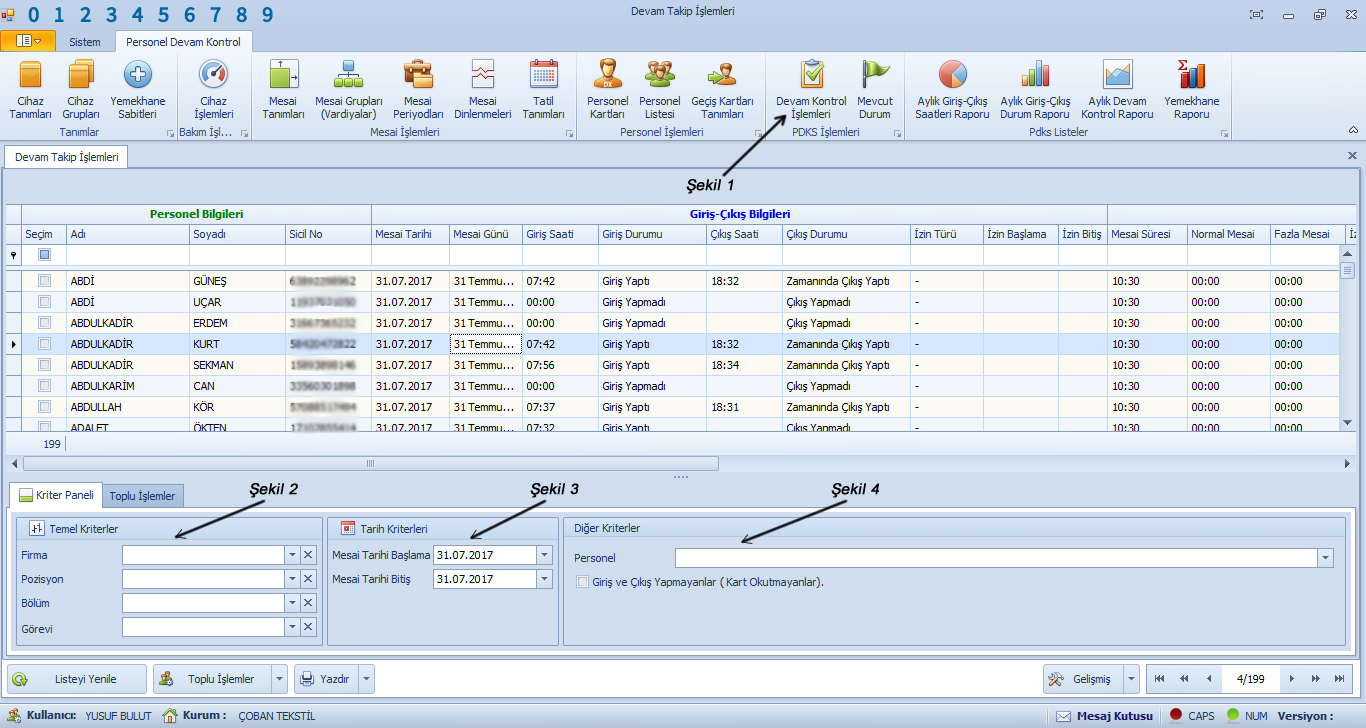Click the Yazdır button
The height and width of the screenshot is (728, 1366).
click(x=325, y=679)
